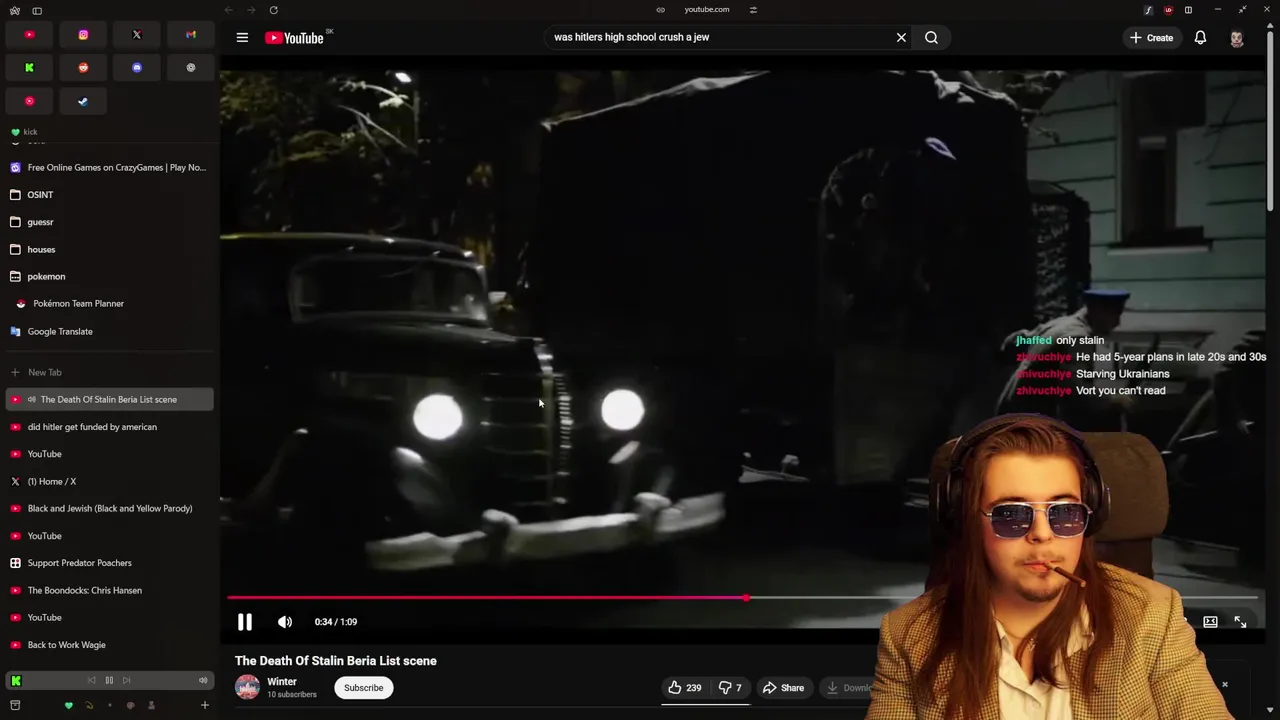1280x720 pixels.
Task: Open YouTube hamburger guide menu
Action: [x=242, y=38]
